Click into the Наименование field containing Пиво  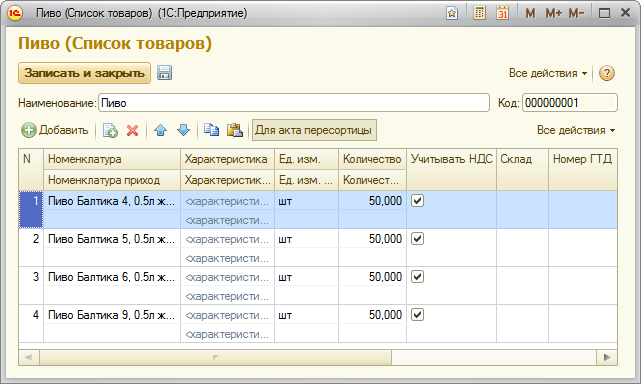[294, 103]
